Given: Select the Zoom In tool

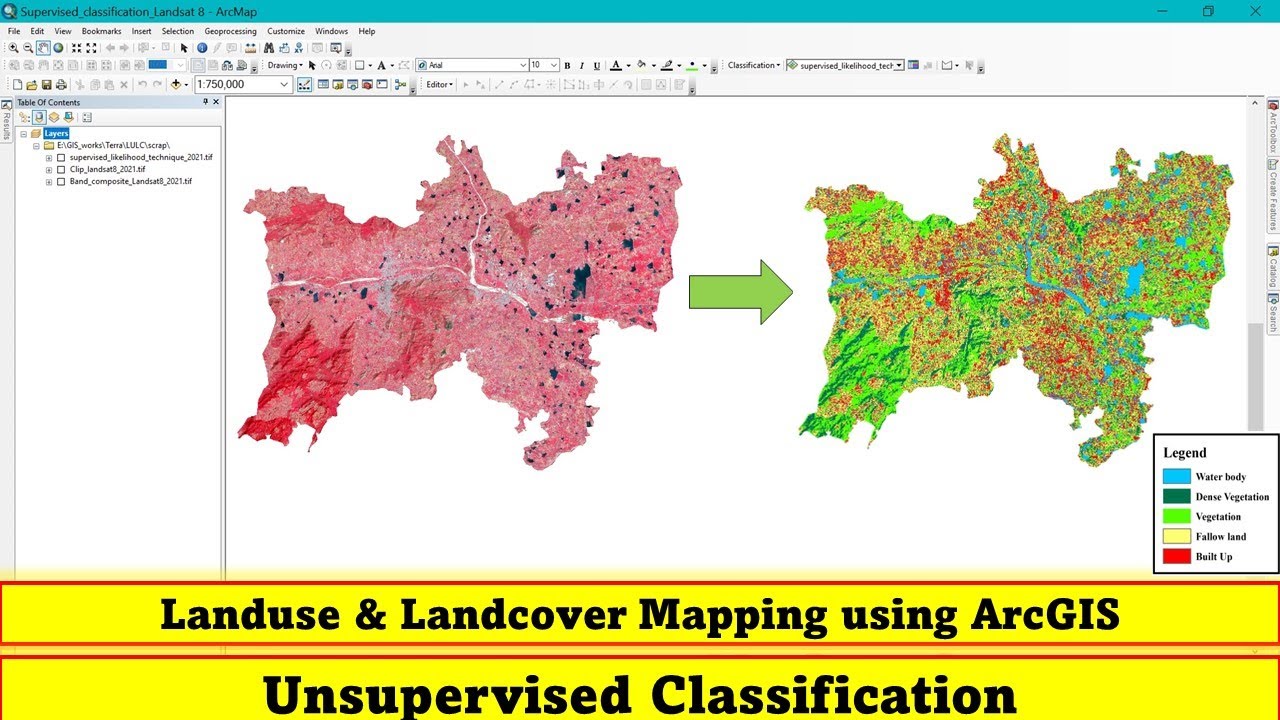Looking at the screenshot, I should (13, 47).
